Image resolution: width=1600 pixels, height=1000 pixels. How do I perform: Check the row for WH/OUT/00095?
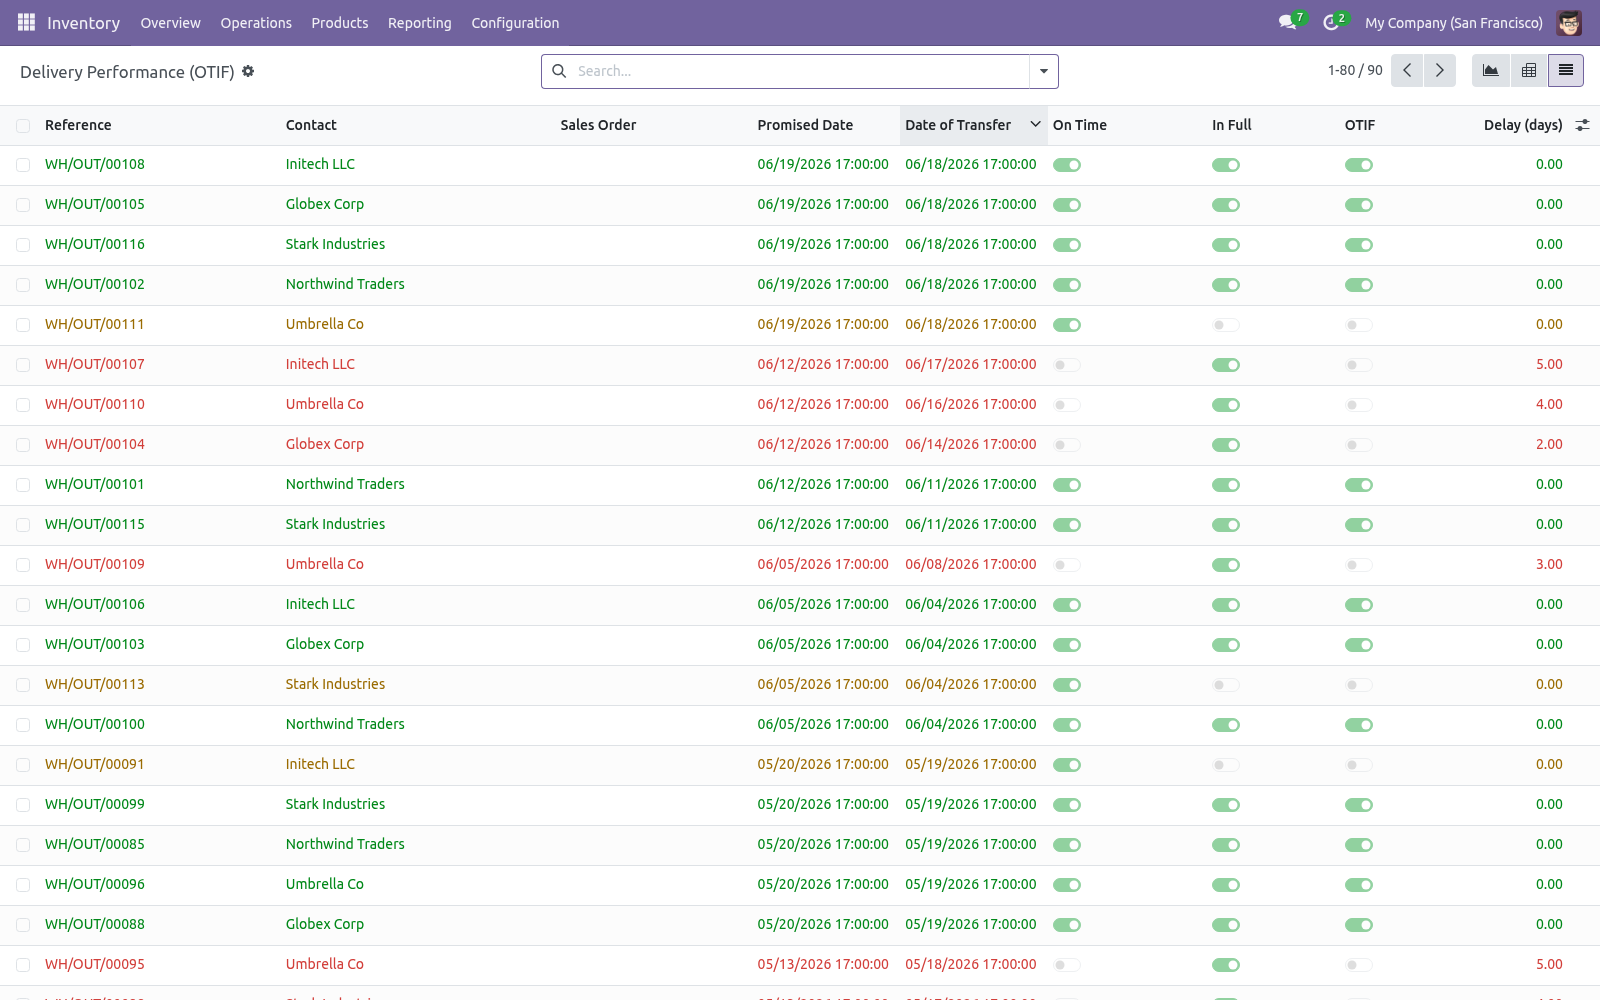(x=23, y=965)
